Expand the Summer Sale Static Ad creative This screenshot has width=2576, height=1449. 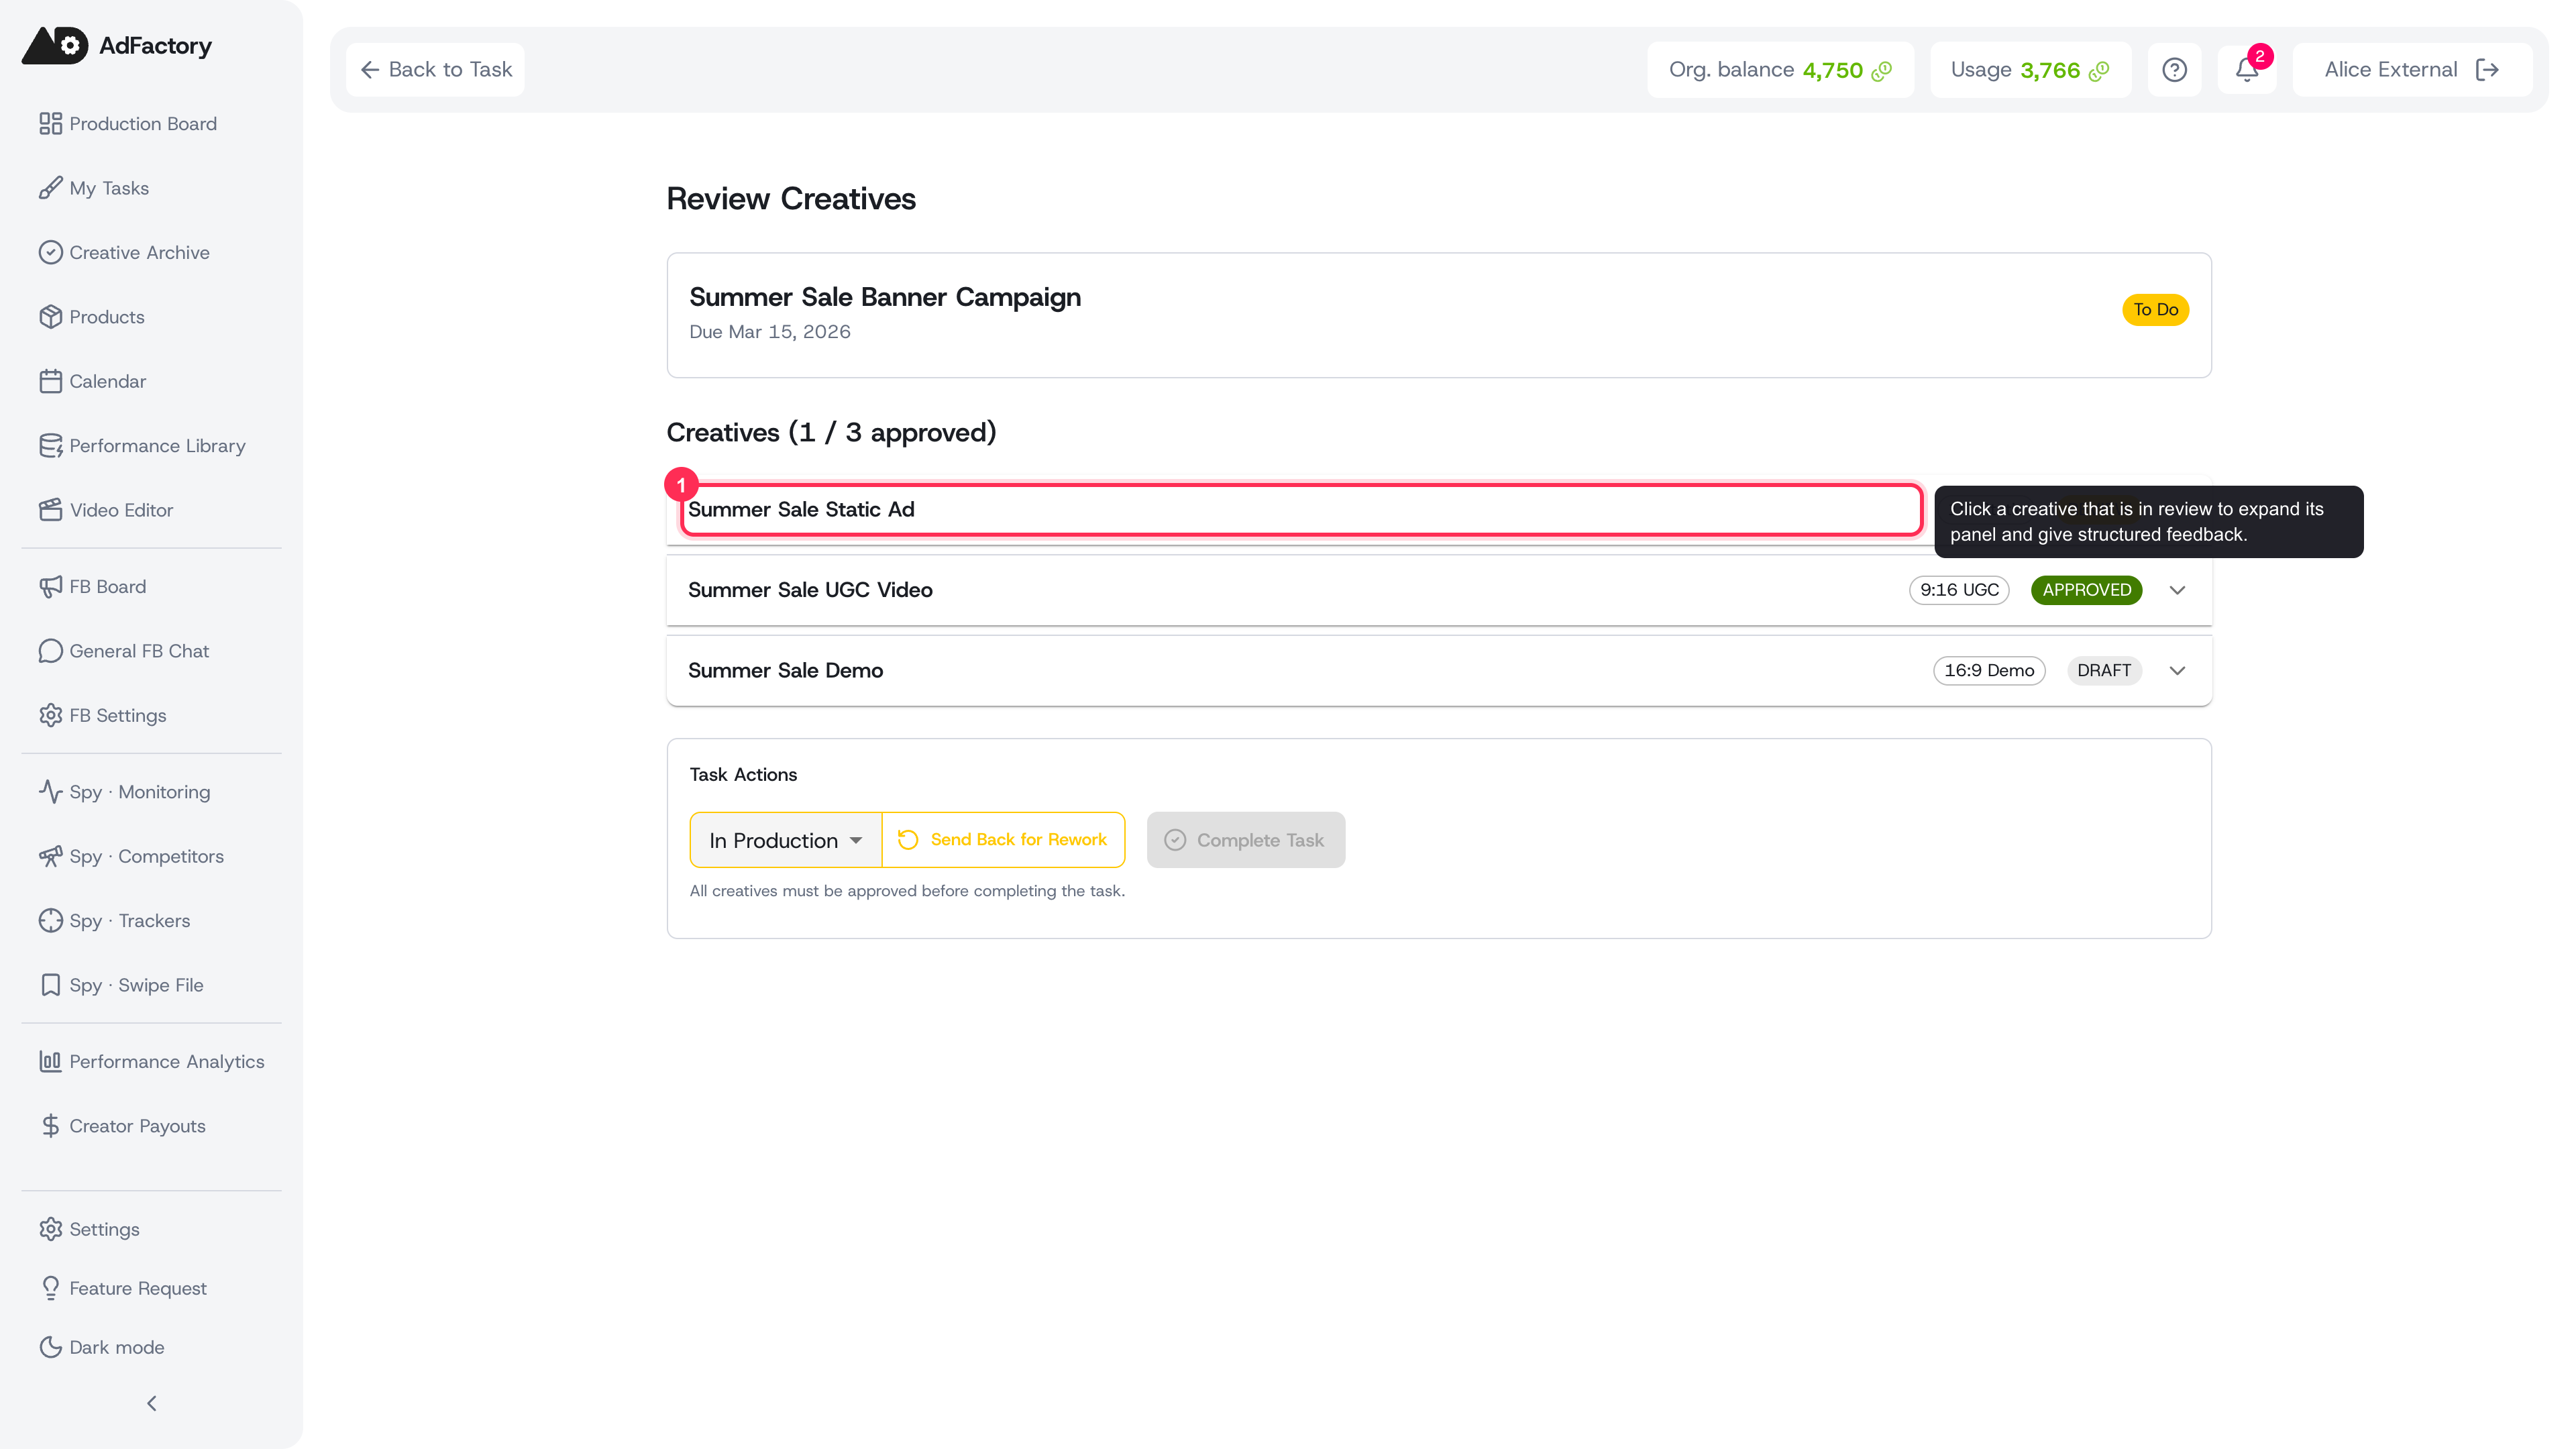1301,510
